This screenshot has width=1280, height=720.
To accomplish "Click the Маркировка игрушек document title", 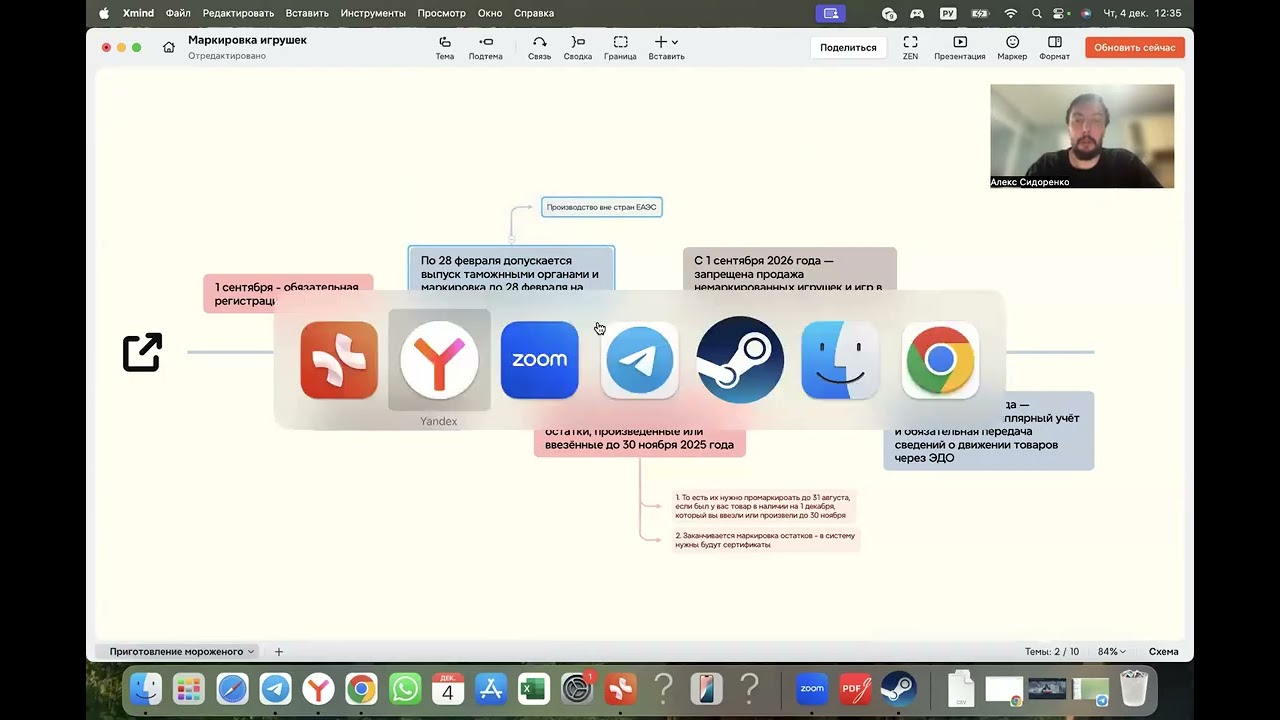I will coord(247,40).
